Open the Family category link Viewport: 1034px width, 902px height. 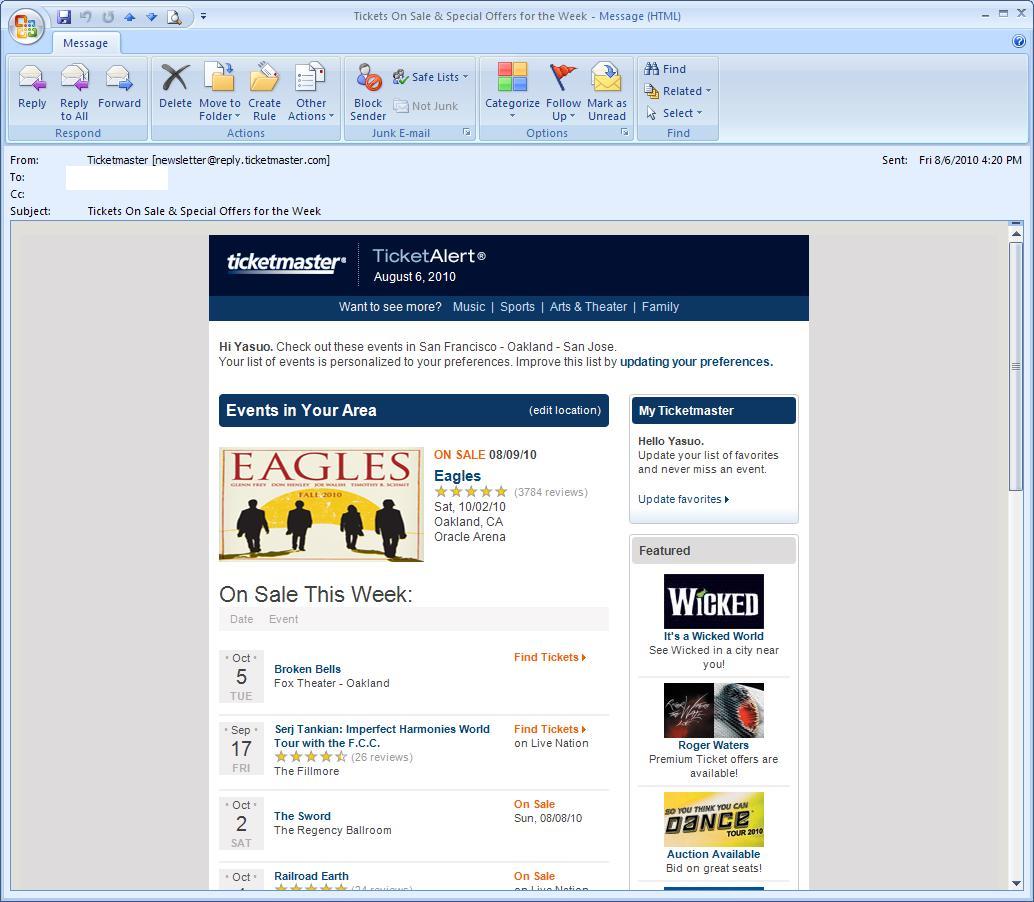point(660,307)
